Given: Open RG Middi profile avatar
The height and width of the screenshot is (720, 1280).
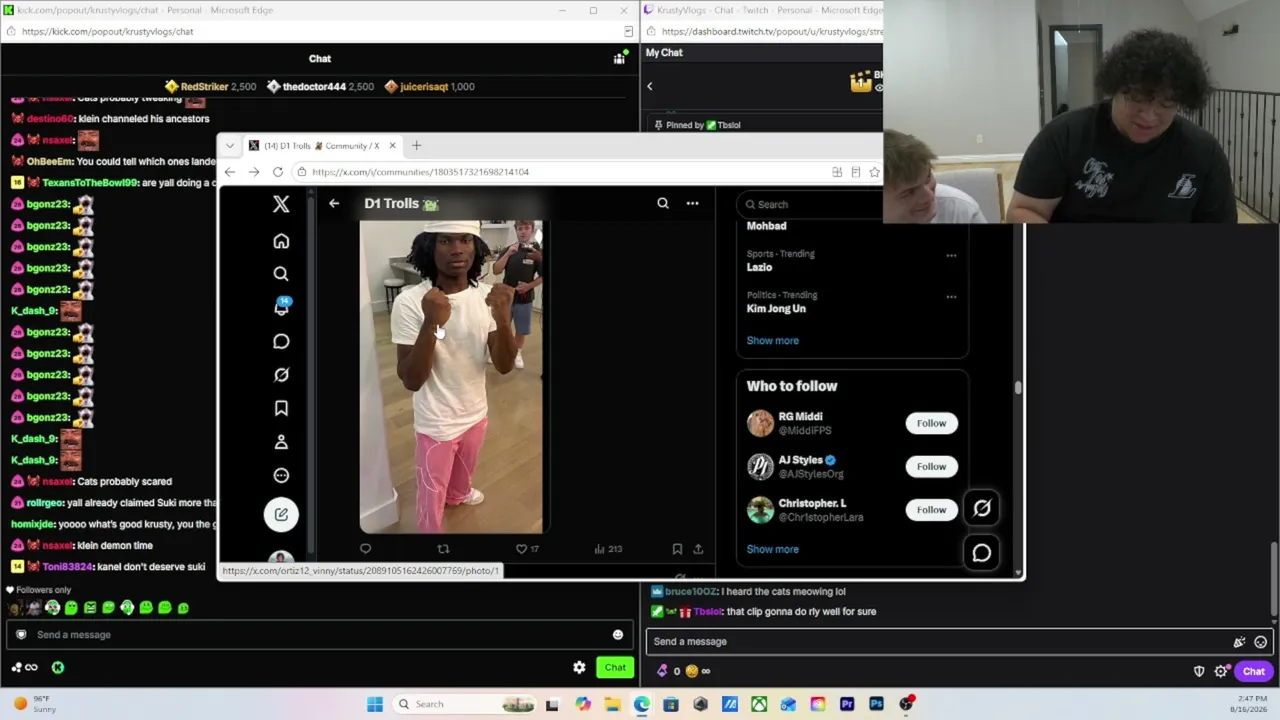Looking at the screenshot, I should click(760, 423).
